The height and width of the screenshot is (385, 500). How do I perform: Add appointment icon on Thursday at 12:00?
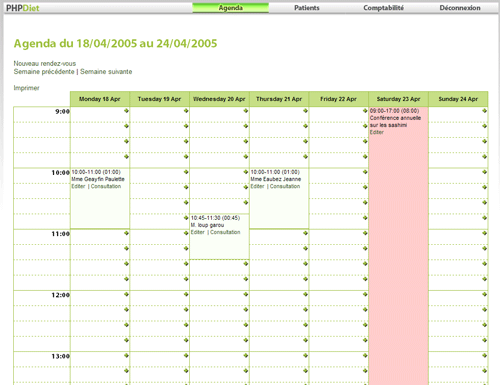[x=305, y=294]
